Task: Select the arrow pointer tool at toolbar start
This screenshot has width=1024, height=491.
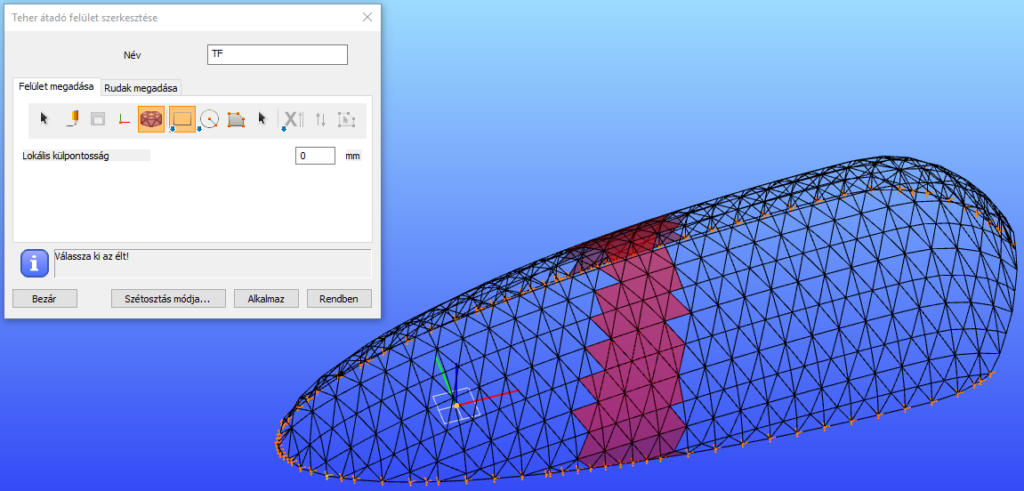Action: (44, 119)
